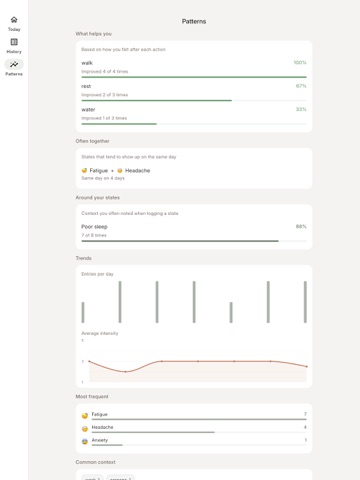Screen dimensions: 360x480
Task: Select the Fatigue row in Most frequent
Action: 194,416
